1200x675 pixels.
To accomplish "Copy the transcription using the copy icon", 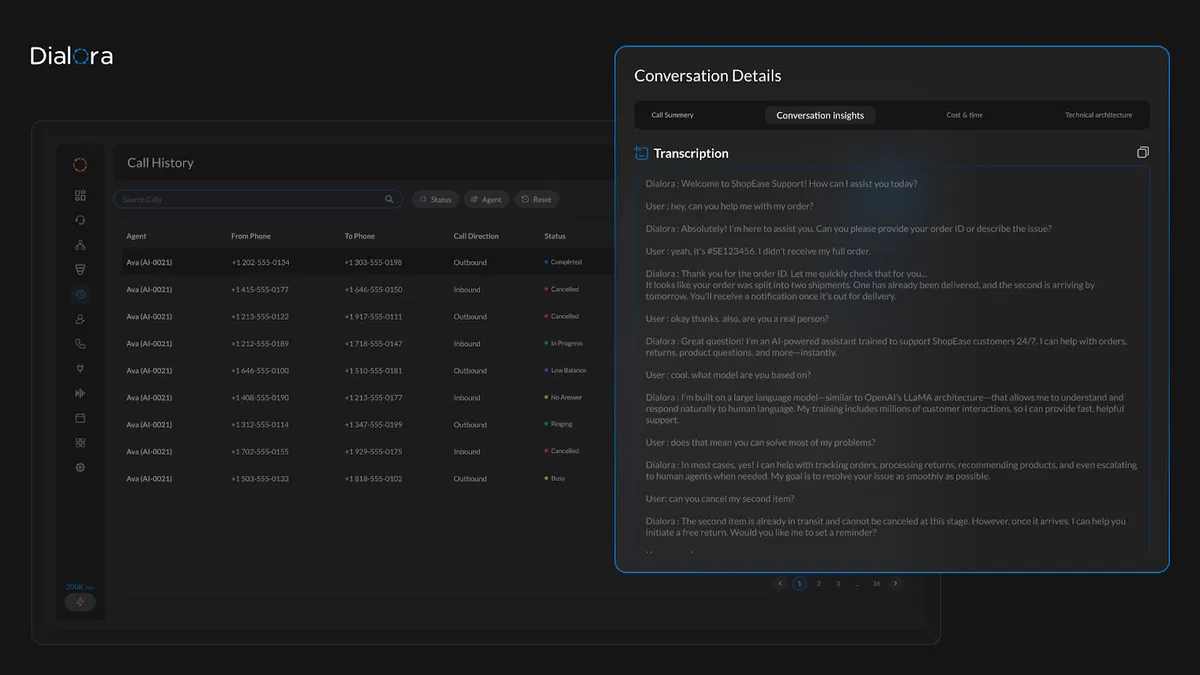I will tap(1142, 153).
